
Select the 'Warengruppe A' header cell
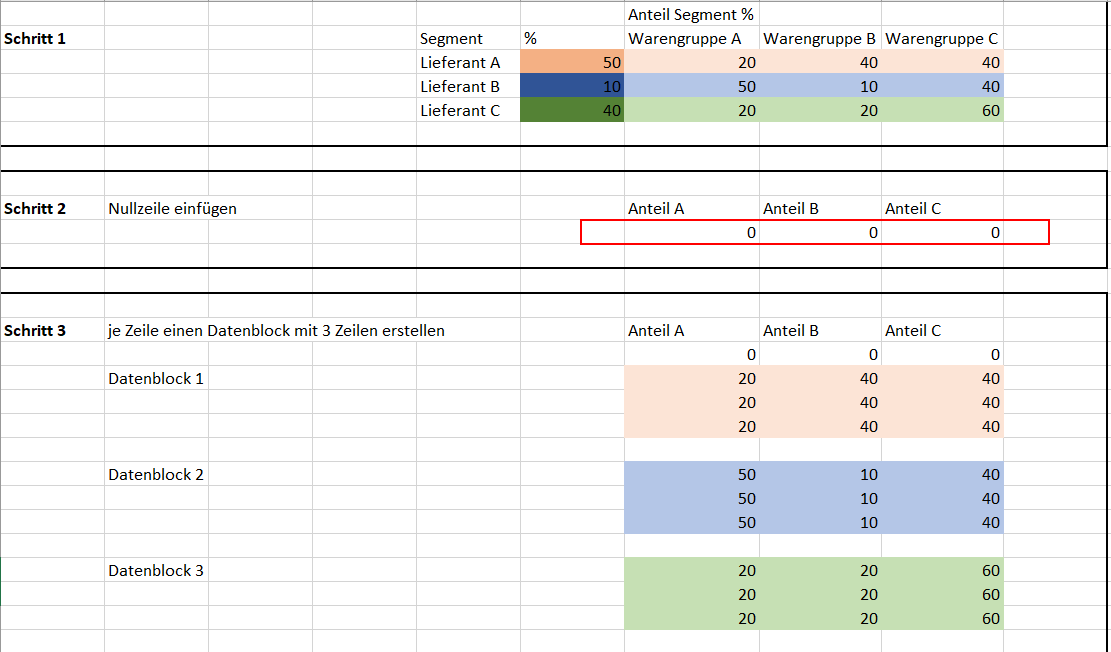[x=692, y=38]
